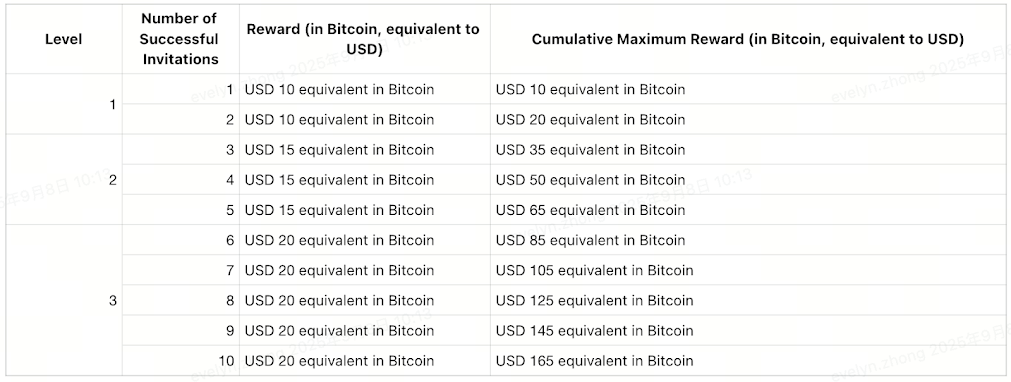
Task: Click the Level 1 merged cell
Action: point(64,104)
